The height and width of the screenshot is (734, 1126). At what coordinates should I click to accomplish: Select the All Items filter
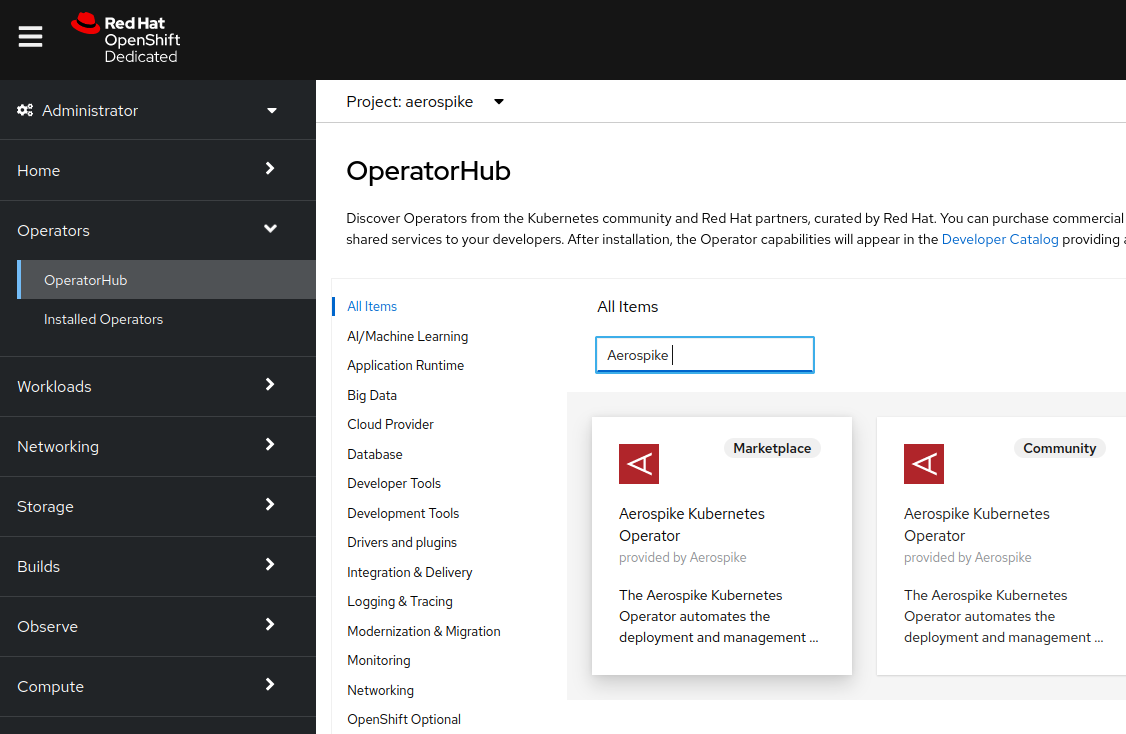(371, 306)
